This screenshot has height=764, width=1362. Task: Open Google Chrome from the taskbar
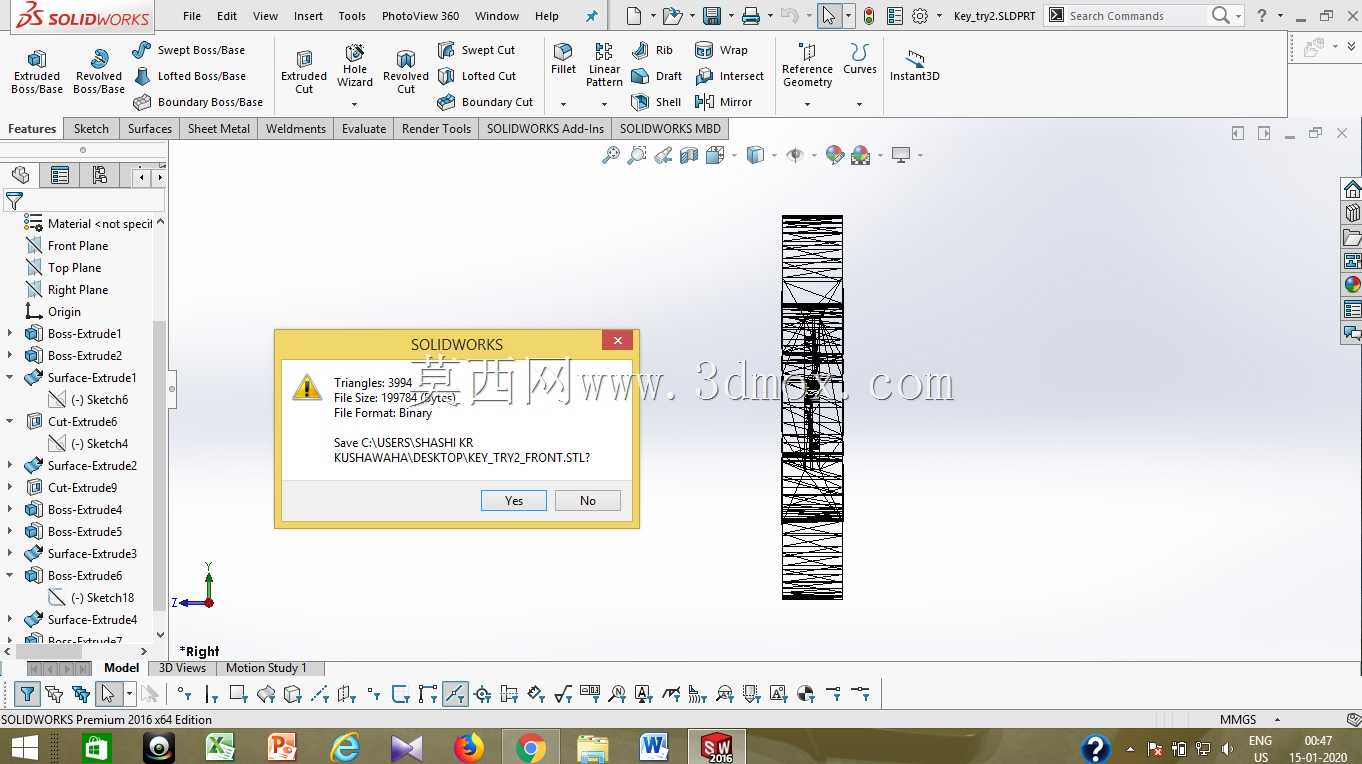click(530, 747)
